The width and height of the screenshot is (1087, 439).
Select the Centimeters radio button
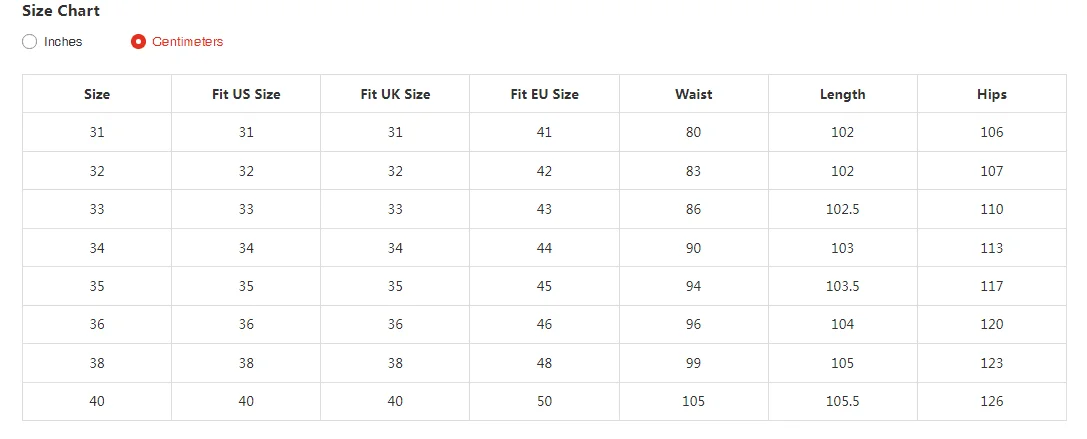click(139, 42)
